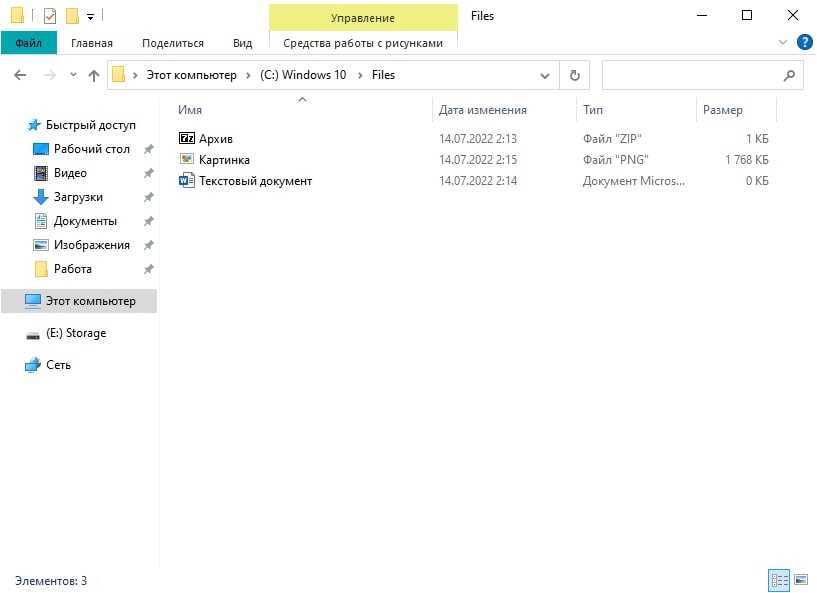Click the Help question mark icon
Image resolution: width=817 pixels, height=593 pixels.
(x=803, y=42)
